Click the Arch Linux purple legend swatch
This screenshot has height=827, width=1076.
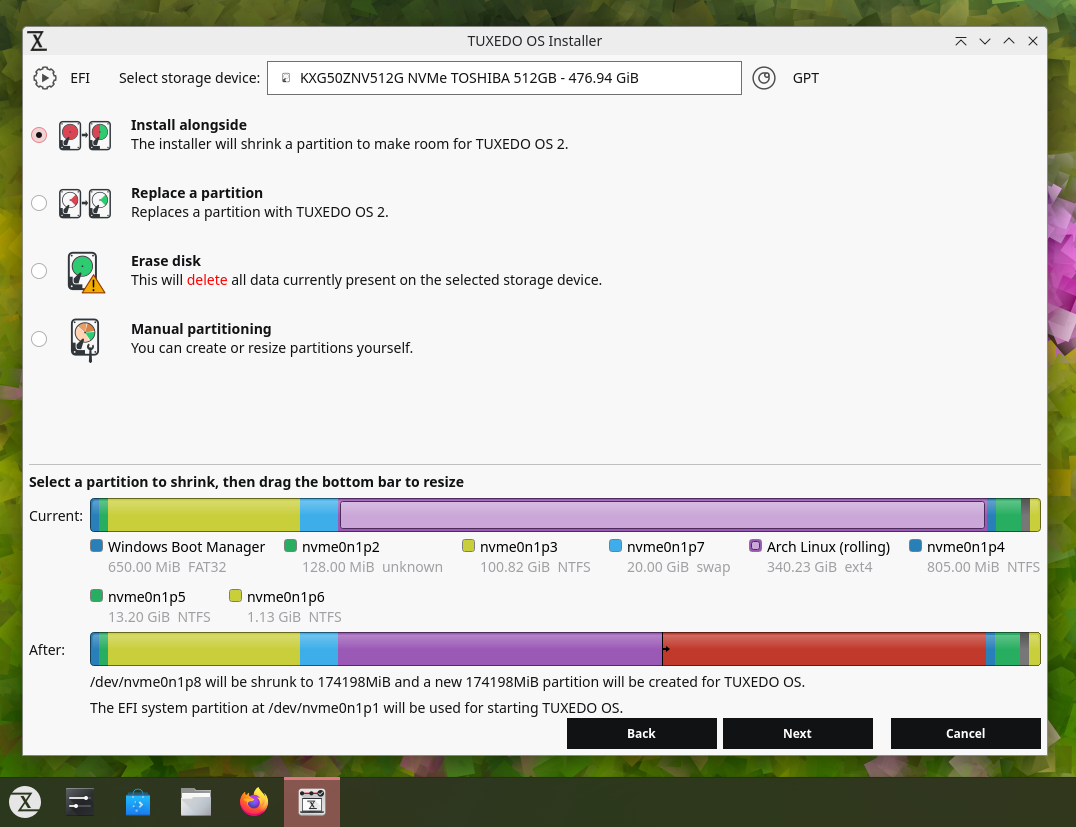[756, 546]
